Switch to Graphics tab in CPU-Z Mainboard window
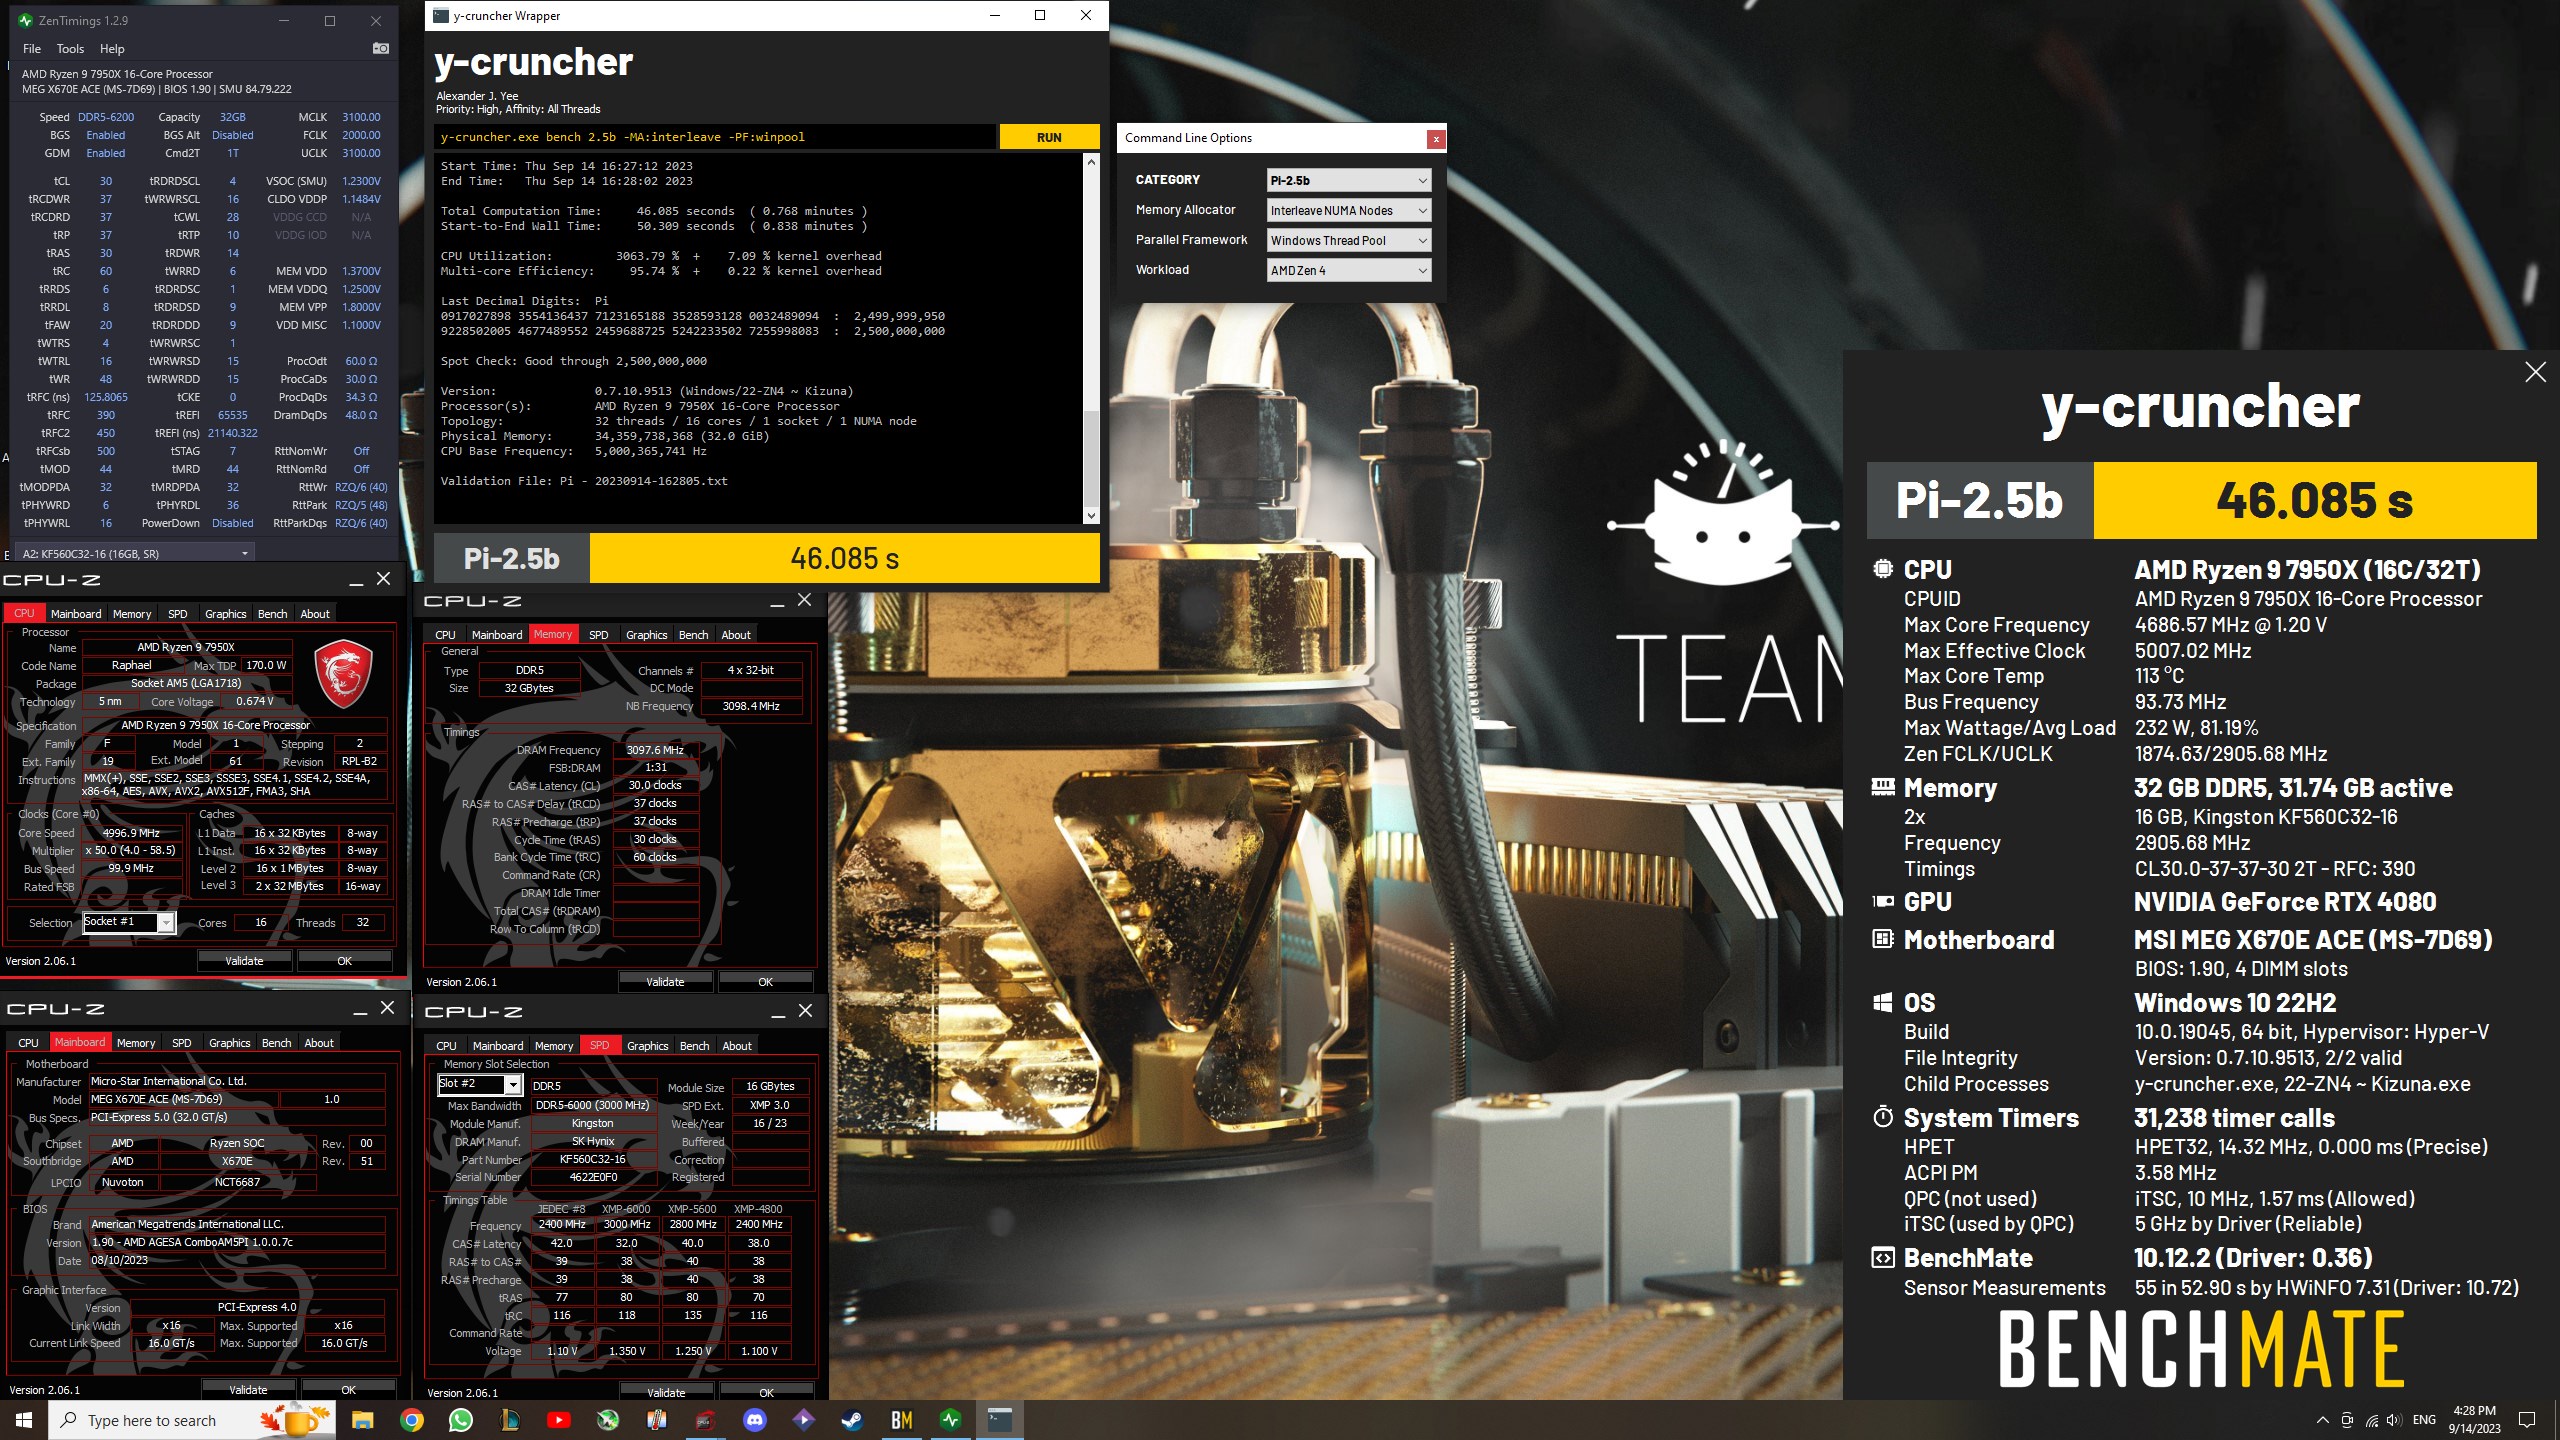The width and height of the screenshot is (2560, 1440). coord(229,1043)
